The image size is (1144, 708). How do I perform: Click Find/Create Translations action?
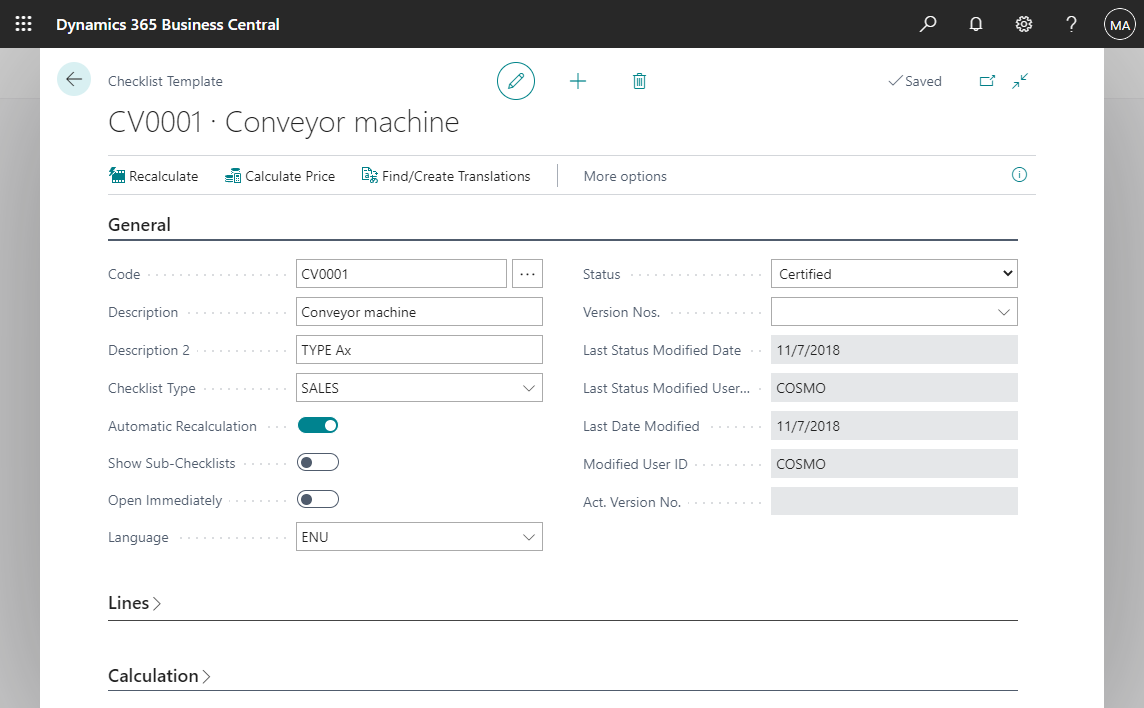(446, 176)
